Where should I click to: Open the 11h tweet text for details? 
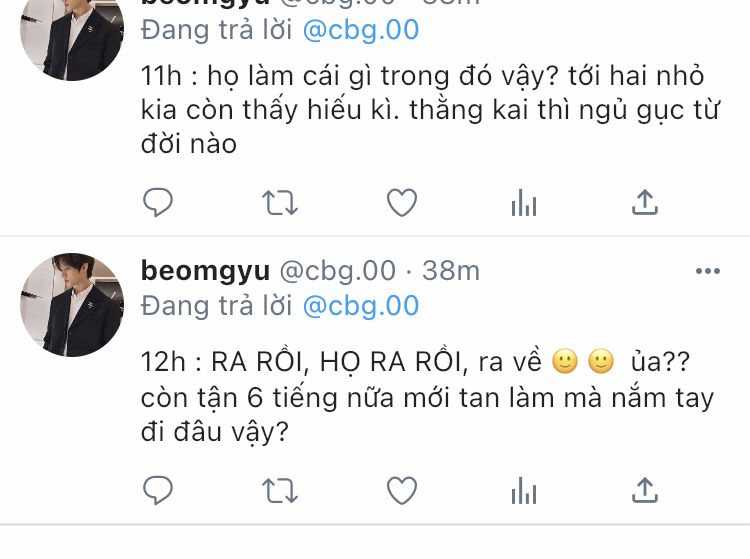(x=430, y=110)
